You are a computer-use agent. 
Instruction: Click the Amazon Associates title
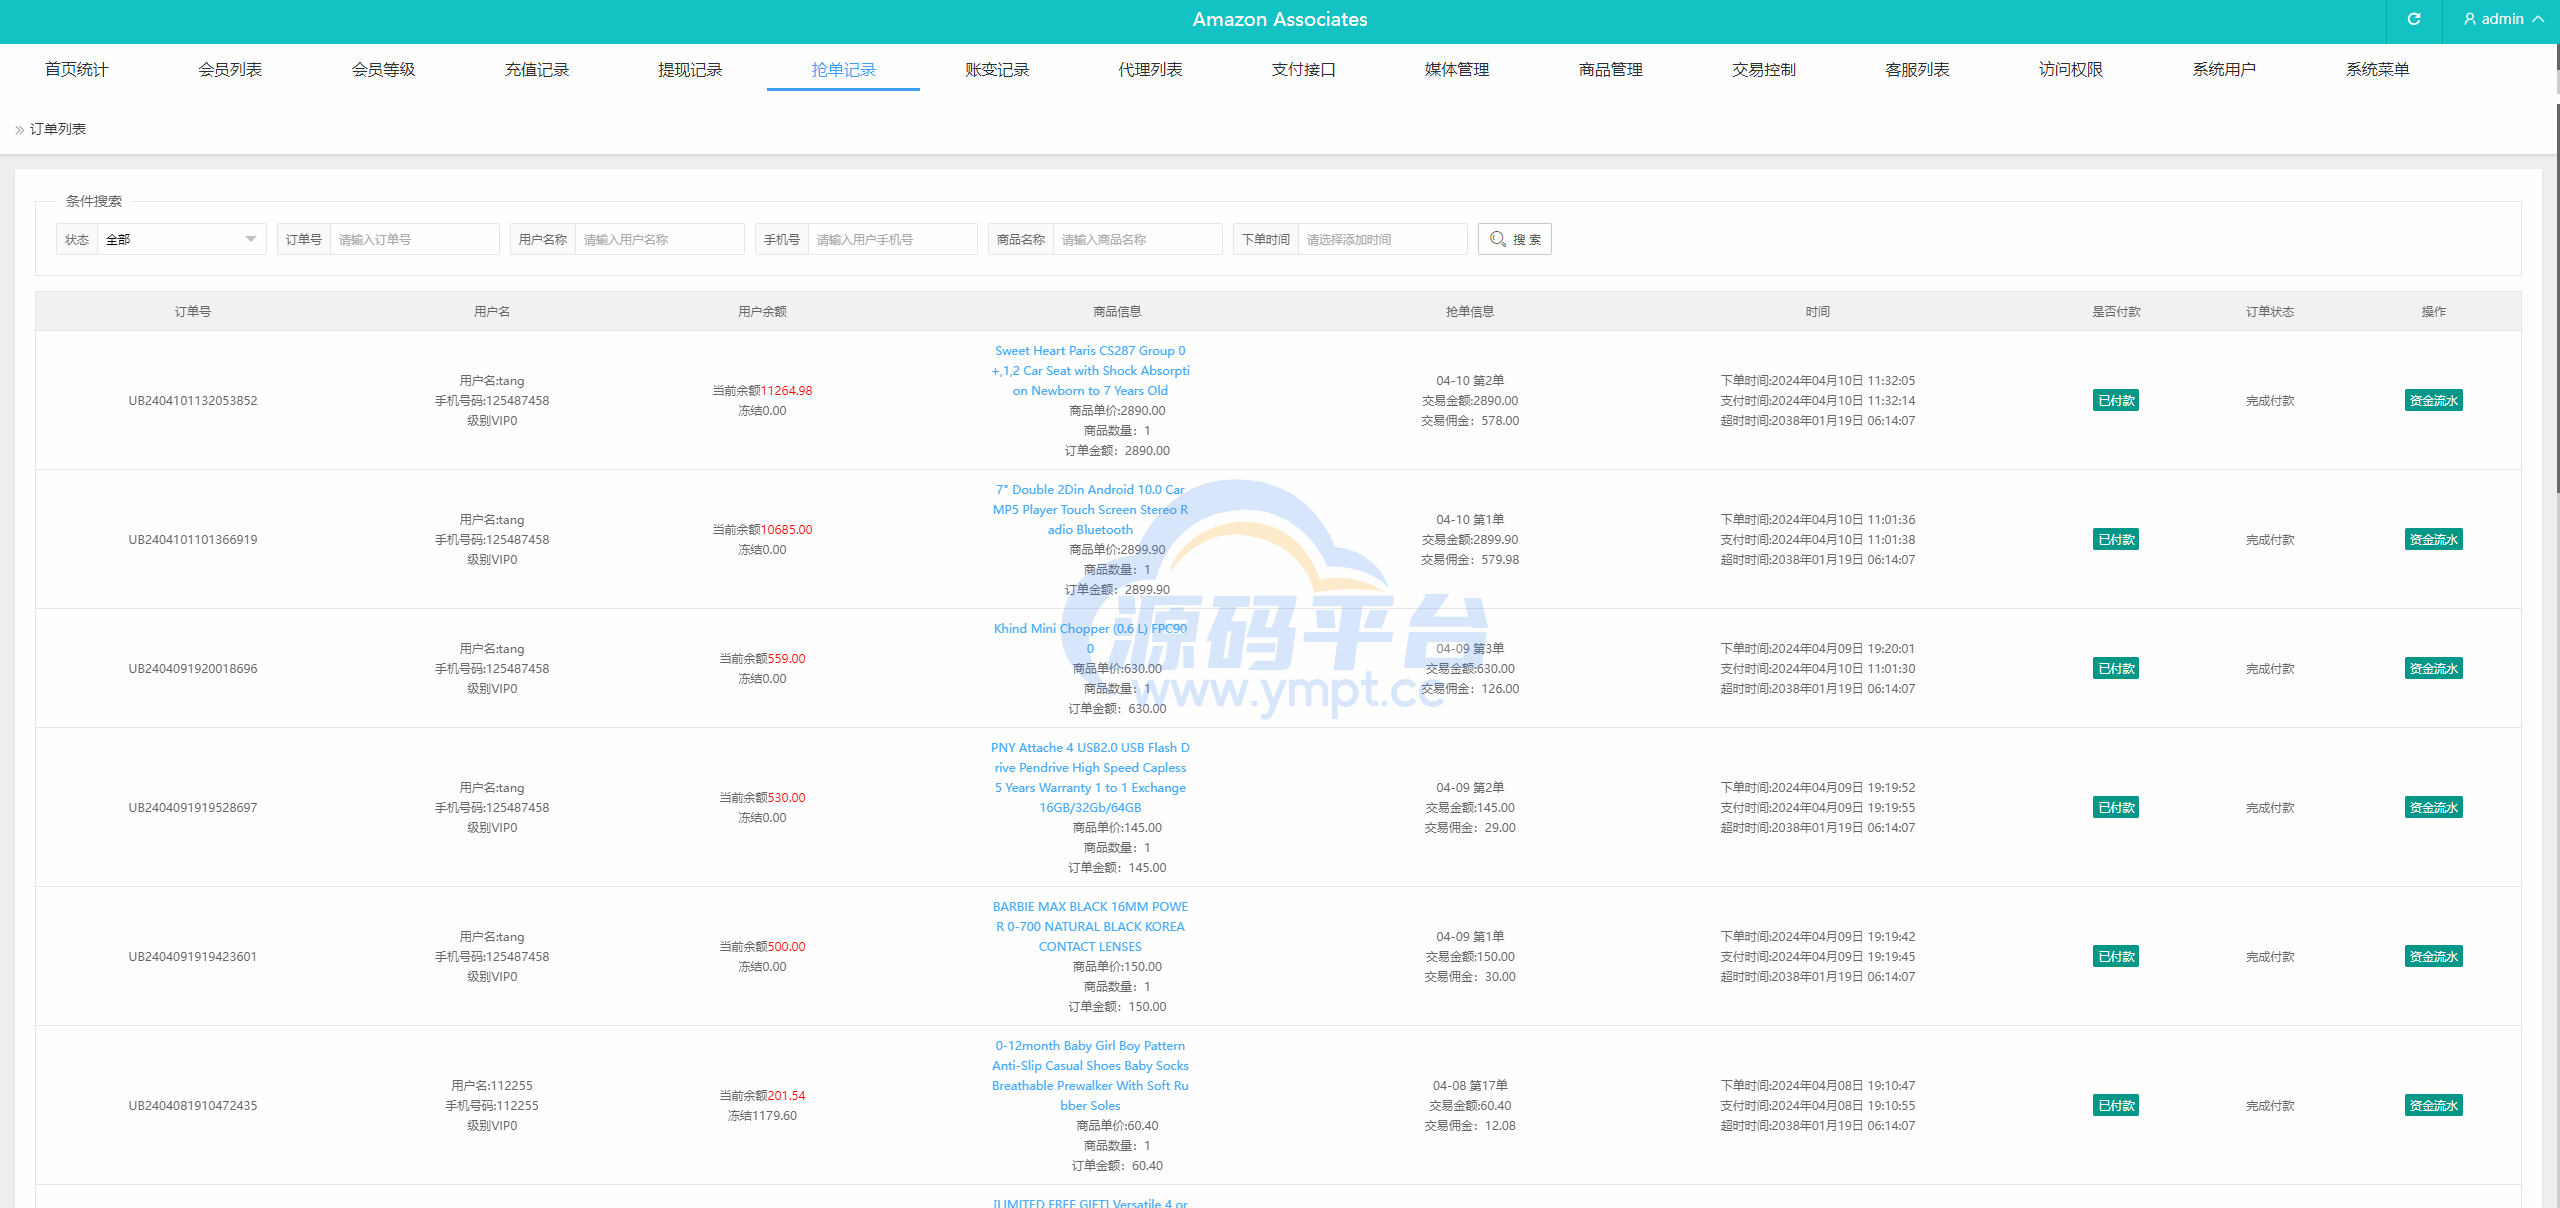pos(1280,19)
